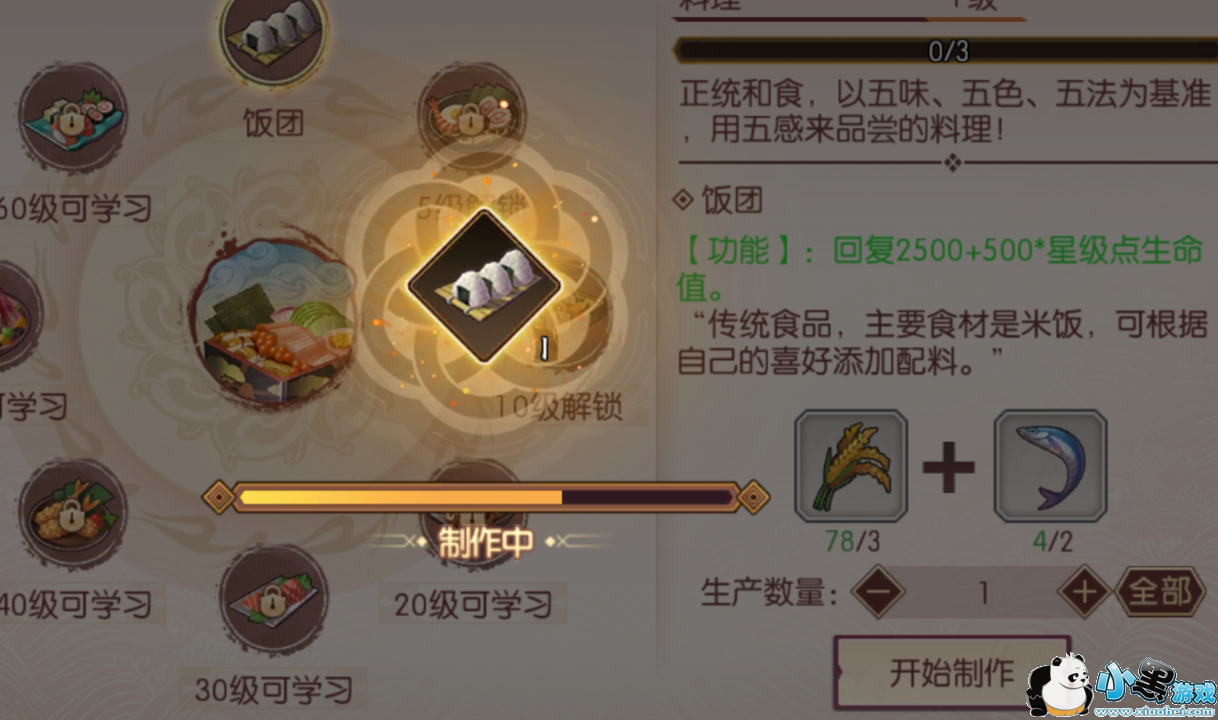The height and width of the screenshot is (720, 1218).
Task: Tap the locked sashimi plate recipe icon
Action: (x=272, y=597)
